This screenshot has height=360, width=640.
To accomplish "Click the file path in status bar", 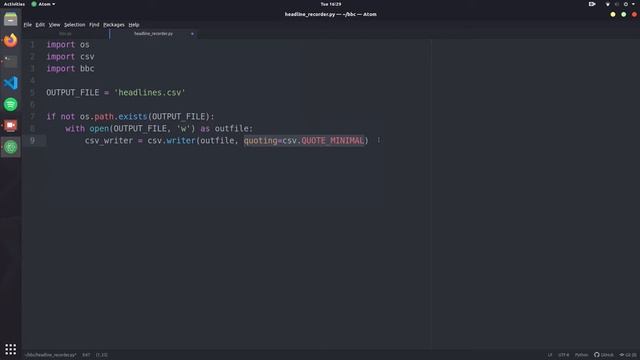I will [51, 355].
